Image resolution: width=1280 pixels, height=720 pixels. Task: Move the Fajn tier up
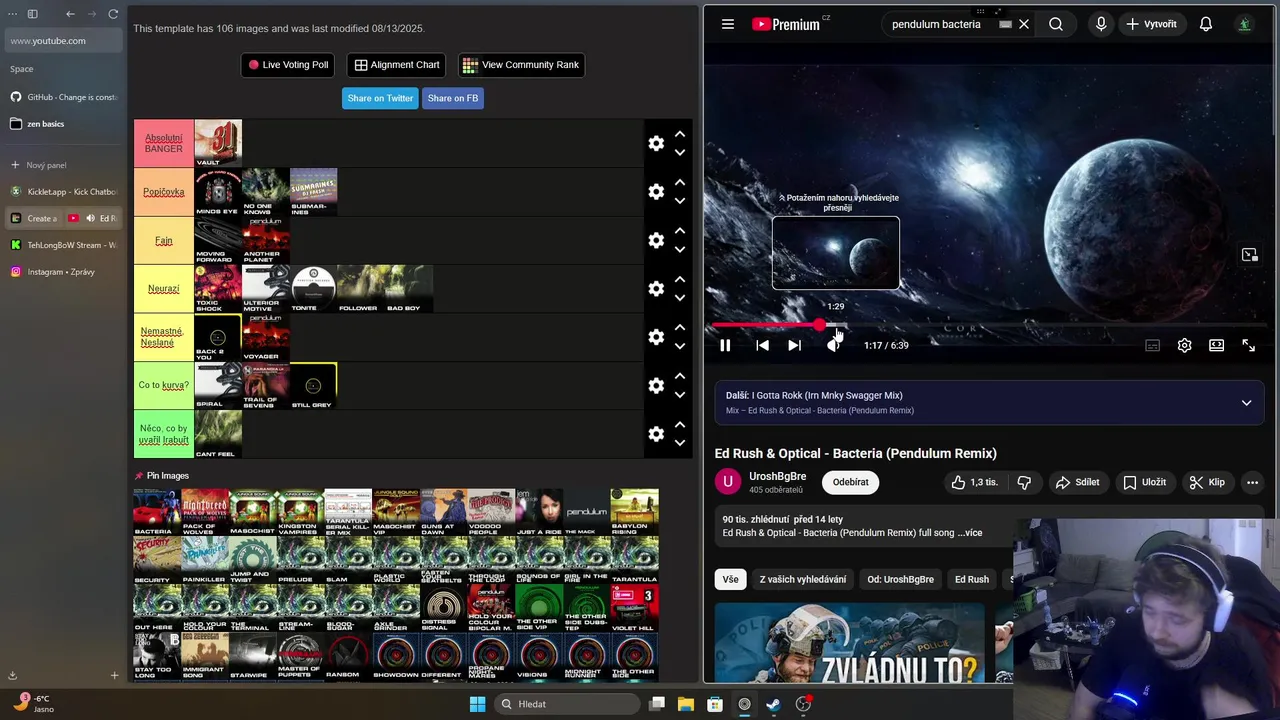[x=680, y=231]
